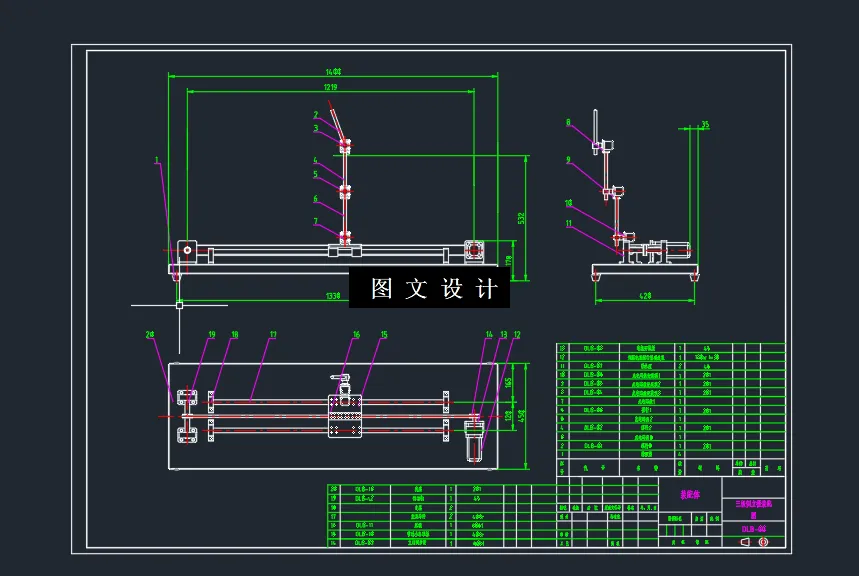
Task: Select the magenta 装配体 title block text
Action: click(x=690, y=495)
